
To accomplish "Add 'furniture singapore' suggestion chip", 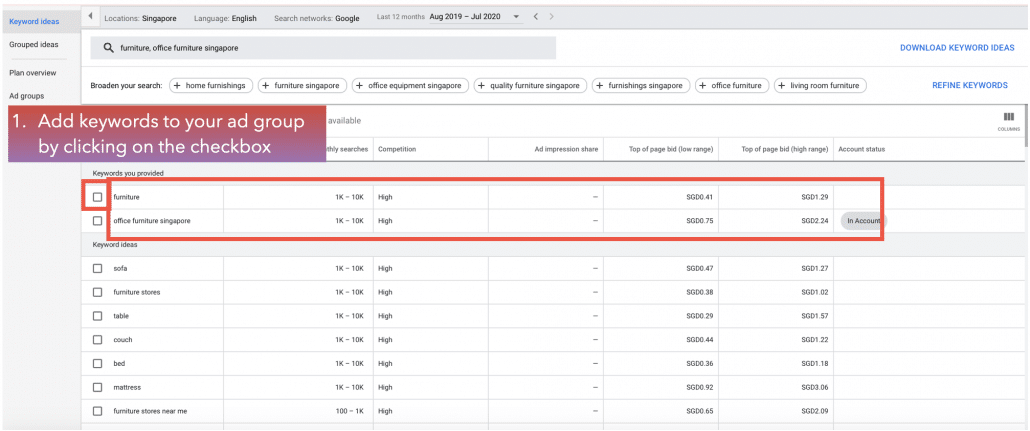I will 303,85.
